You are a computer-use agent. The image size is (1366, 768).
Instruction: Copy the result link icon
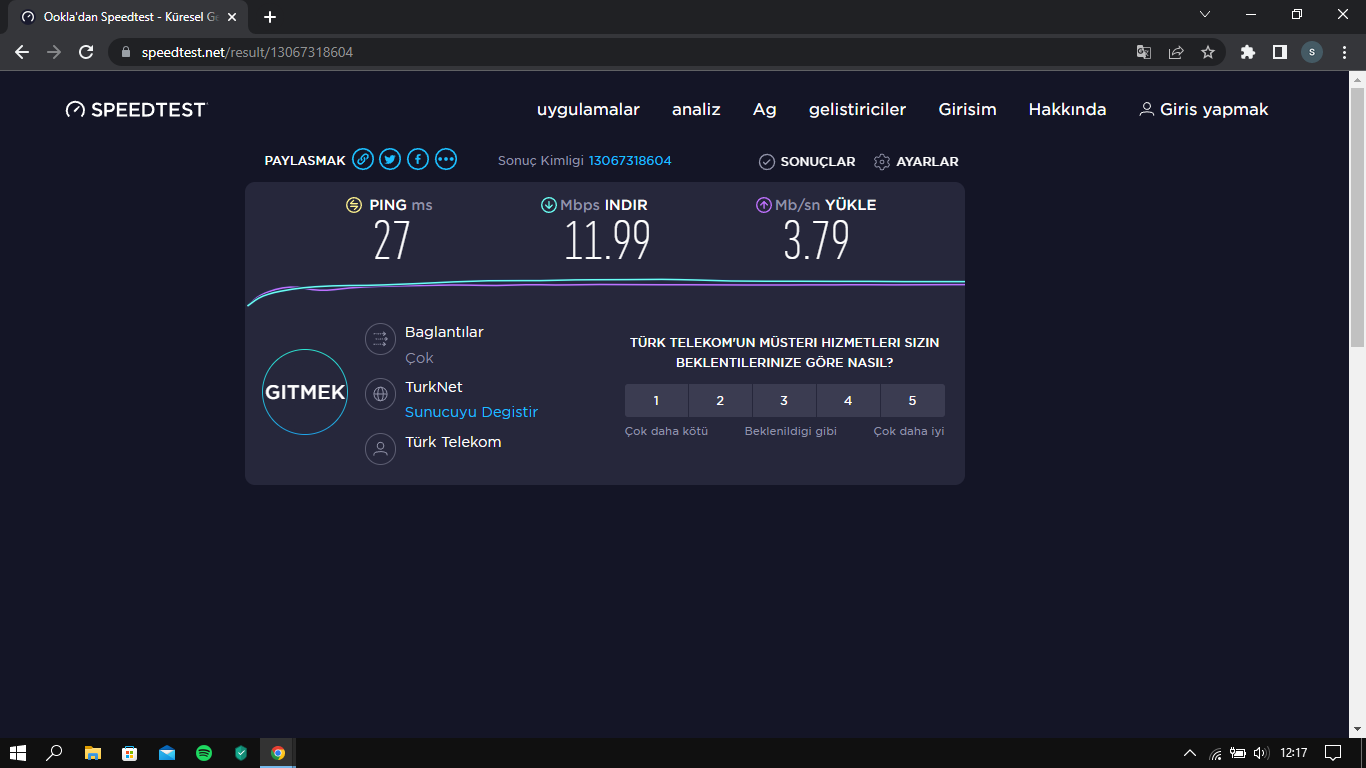click(363, 159)
